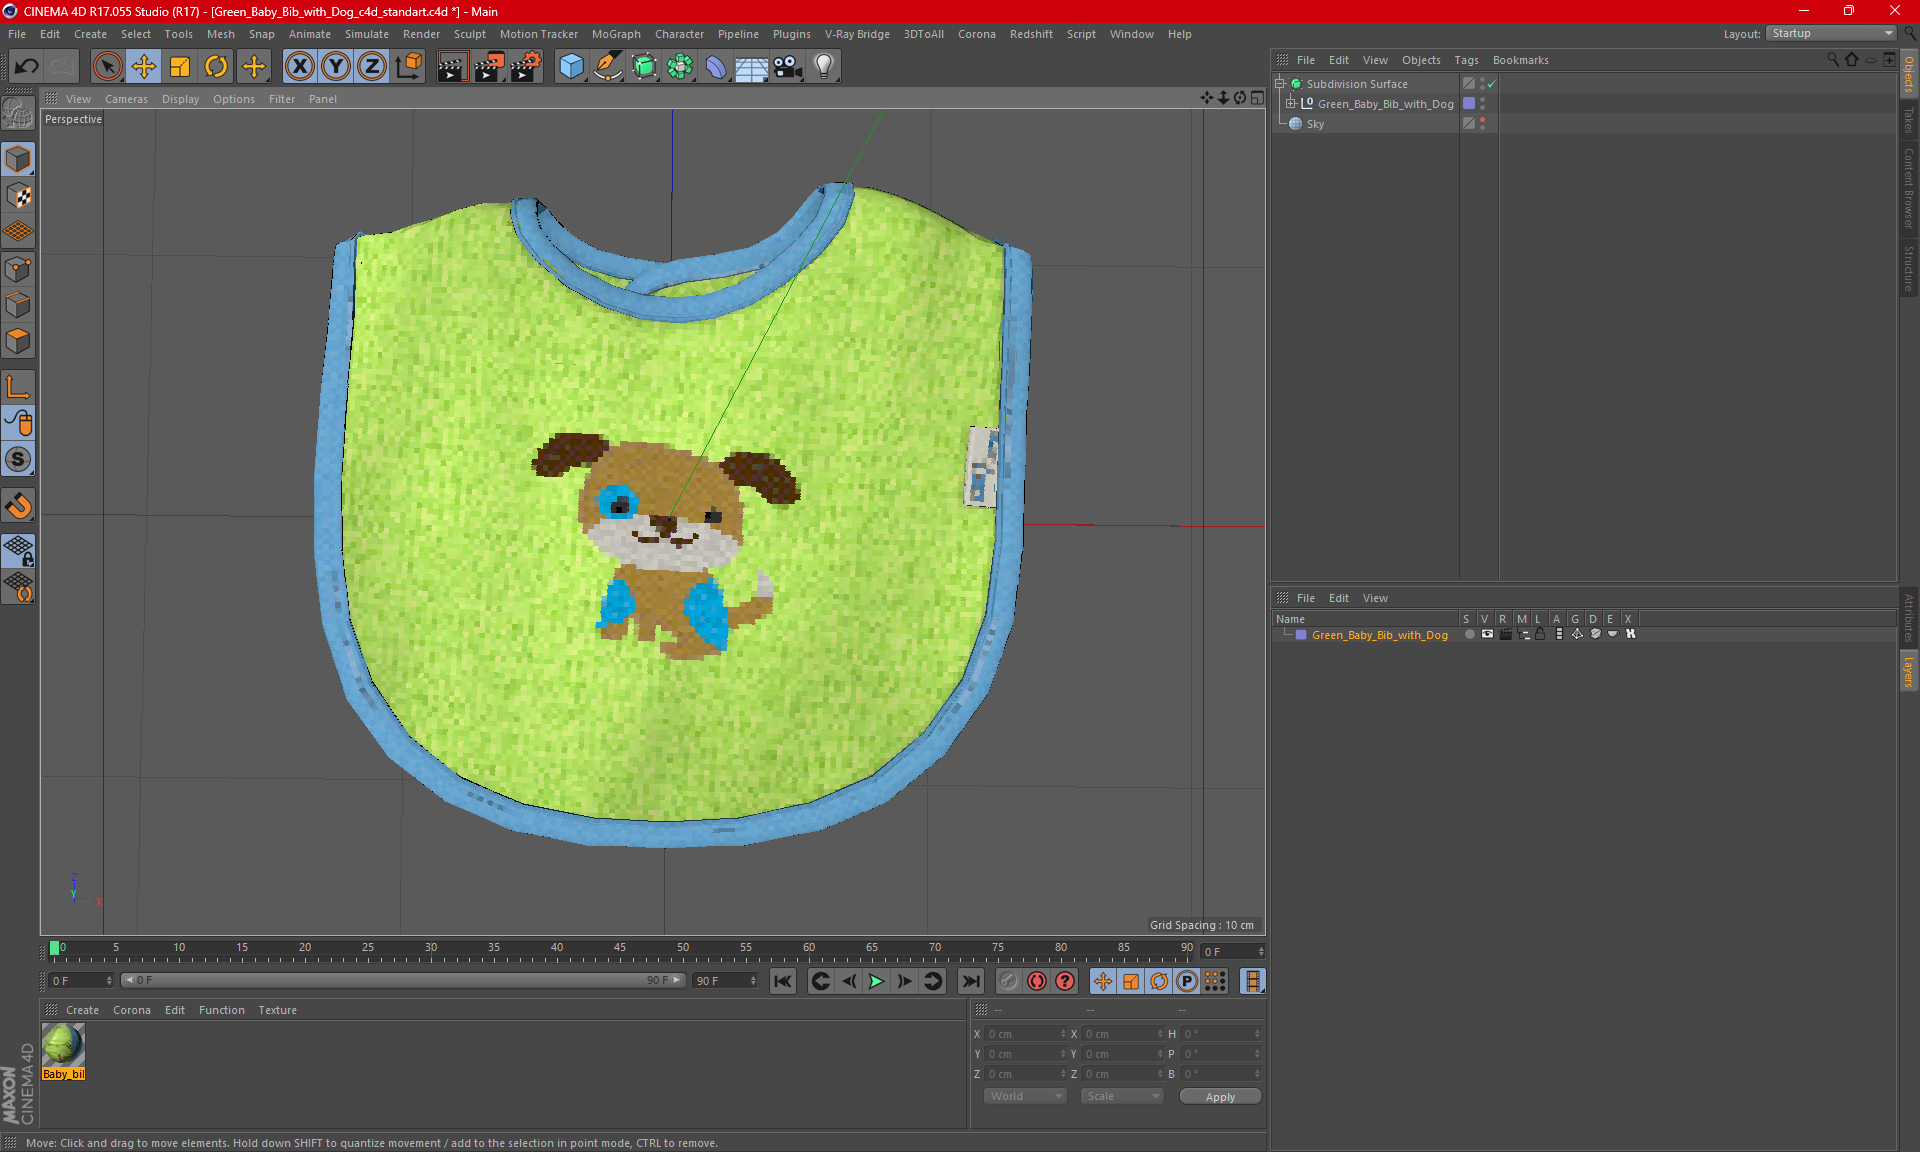Screen dimensions: 1920x1152
Task: Open Edit Render Settings icon
Action: [x=525, y=67]
